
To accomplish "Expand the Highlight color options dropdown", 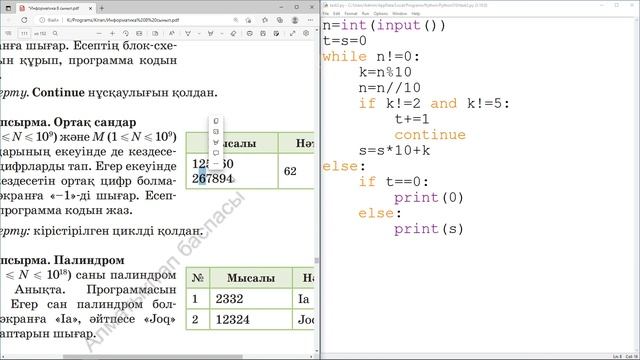I will (x=221, y=33).
